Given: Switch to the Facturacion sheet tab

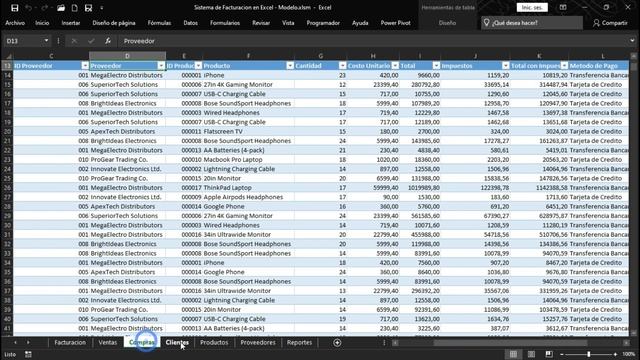Looking at the screenshot, I should click(70, 342).
